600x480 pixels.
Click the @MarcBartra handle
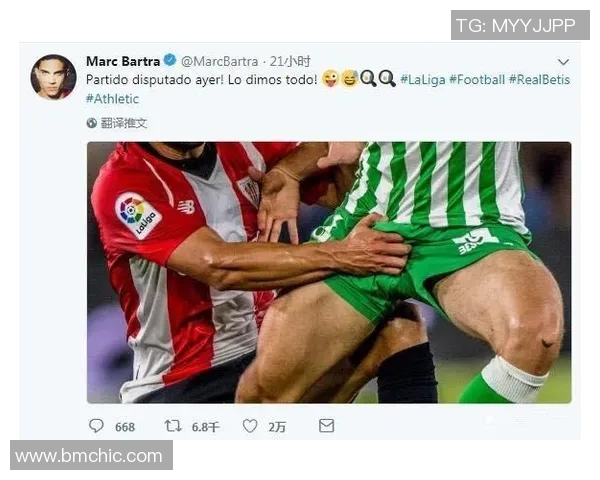pyautogui.click(x=219, y=61)
